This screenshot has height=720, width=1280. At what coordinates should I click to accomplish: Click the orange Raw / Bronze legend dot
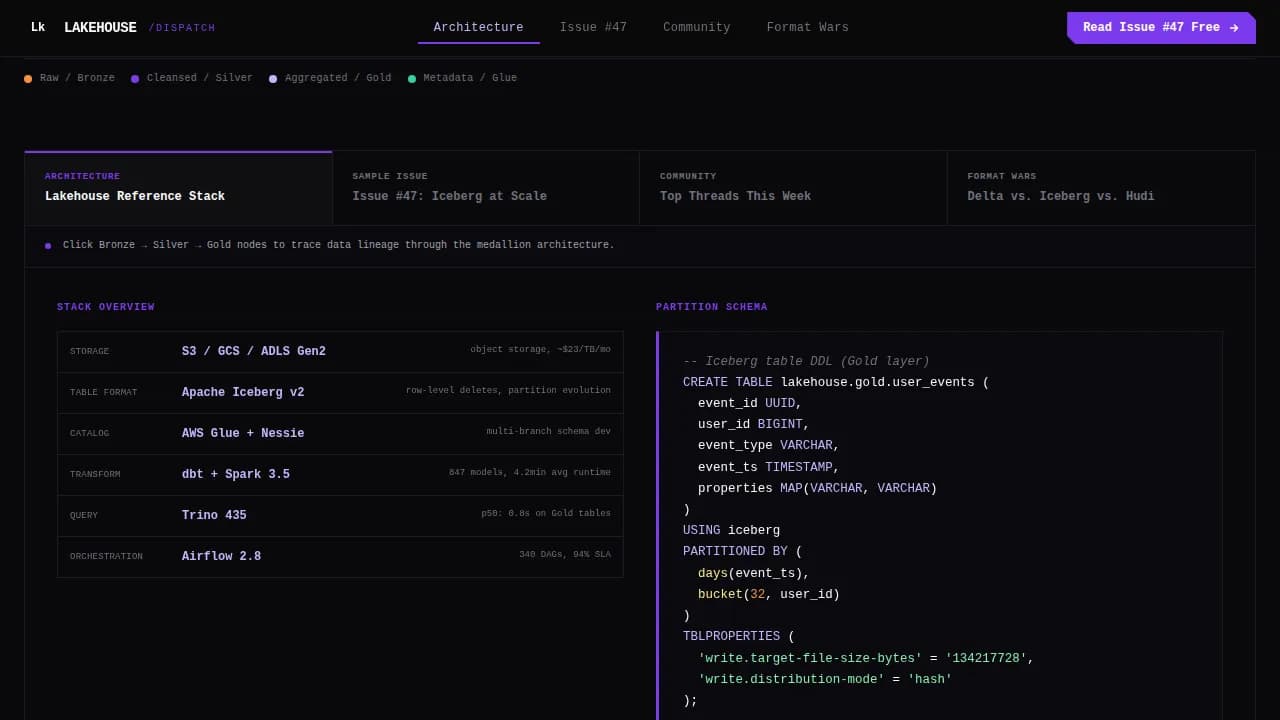[x=28, y=78]
